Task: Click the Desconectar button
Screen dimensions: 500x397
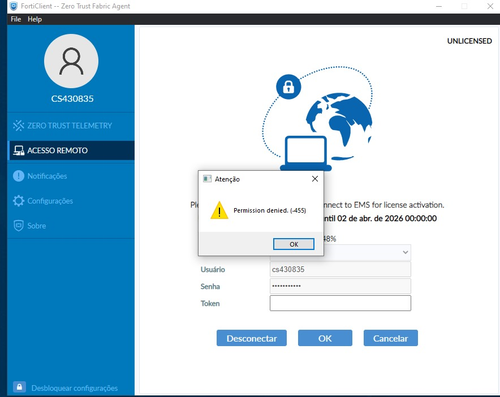Action: 252,338
